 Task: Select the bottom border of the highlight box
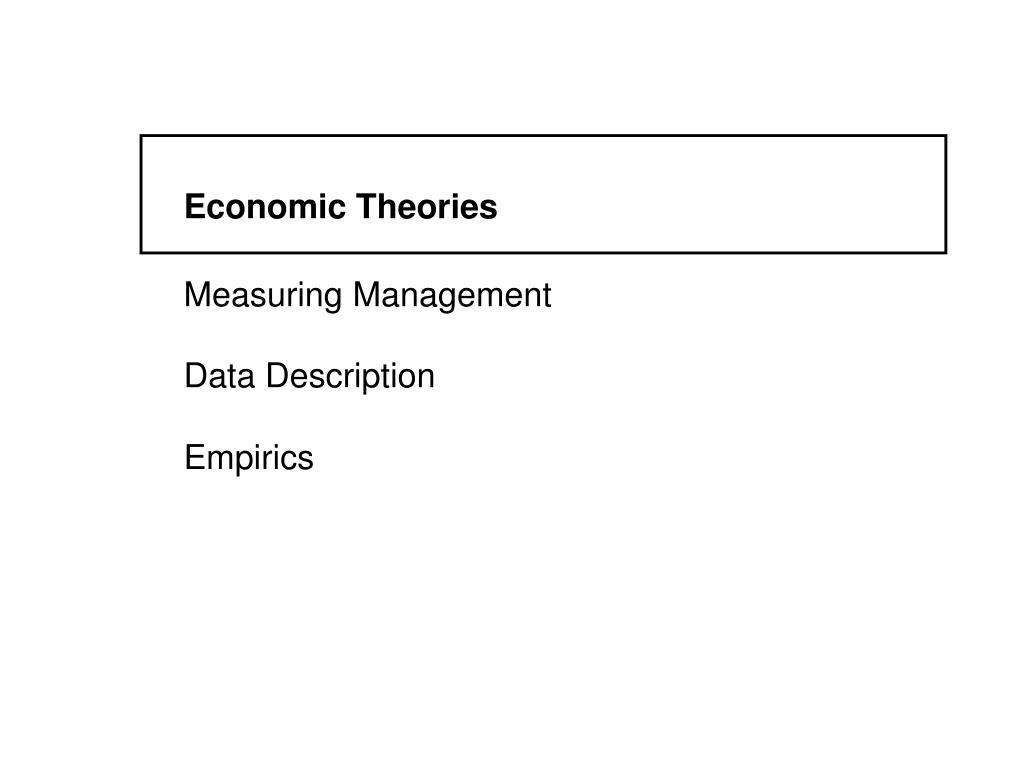click(543, 252)
